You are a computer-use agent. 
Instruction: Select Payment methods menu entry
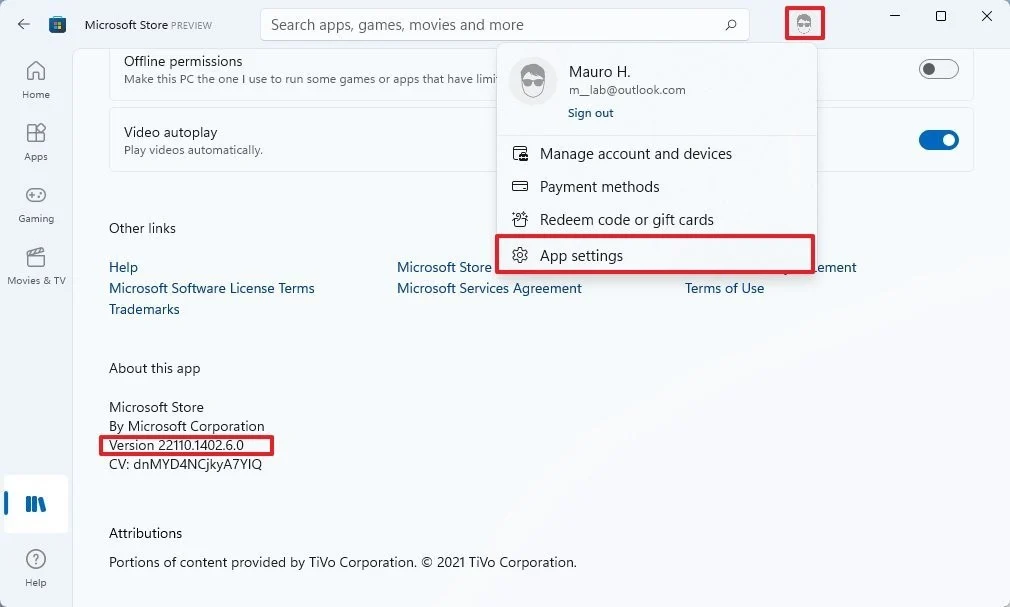tap(656, 187)
